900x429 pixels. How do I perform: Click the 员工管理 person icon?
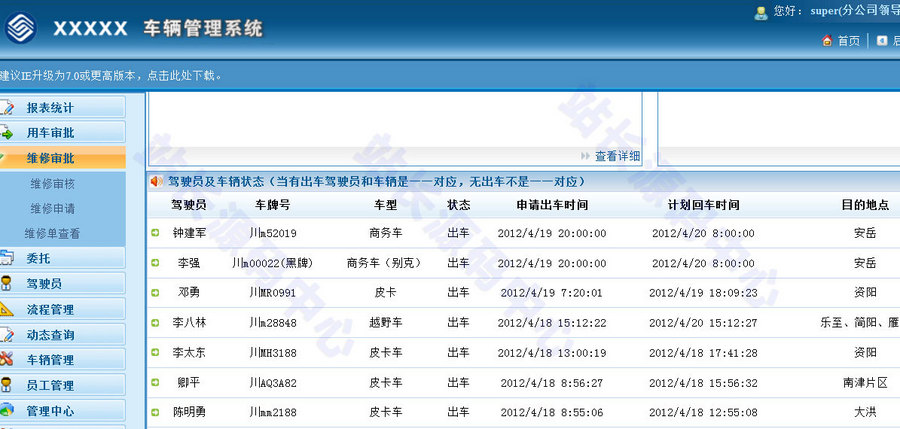click(6, 385)
